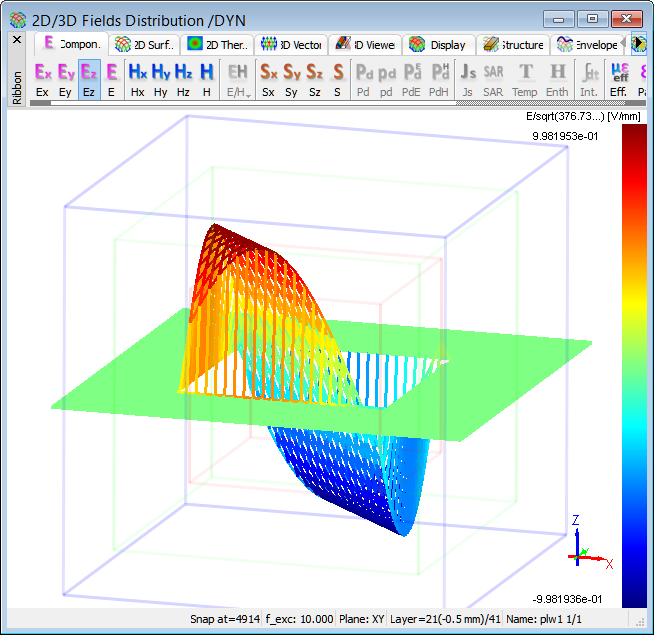This screenshot has height=635, width=654.
Task: Click the Hx magnetic field icon
Action: coord(137,78)
